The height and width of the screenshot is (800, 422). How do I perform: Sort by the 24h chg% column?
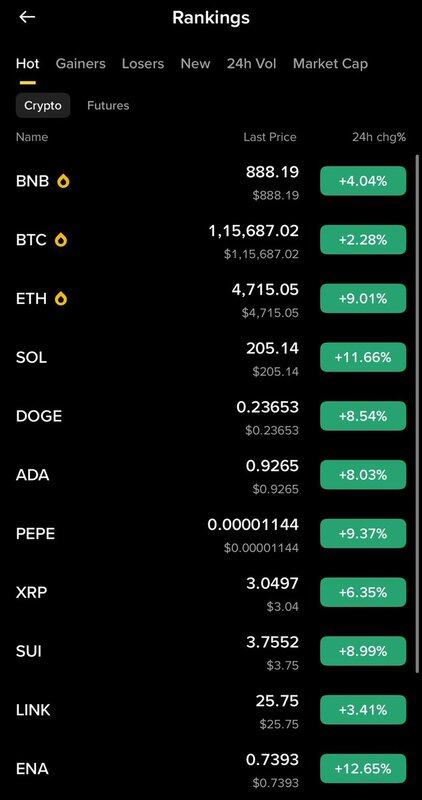pos(379,137)
